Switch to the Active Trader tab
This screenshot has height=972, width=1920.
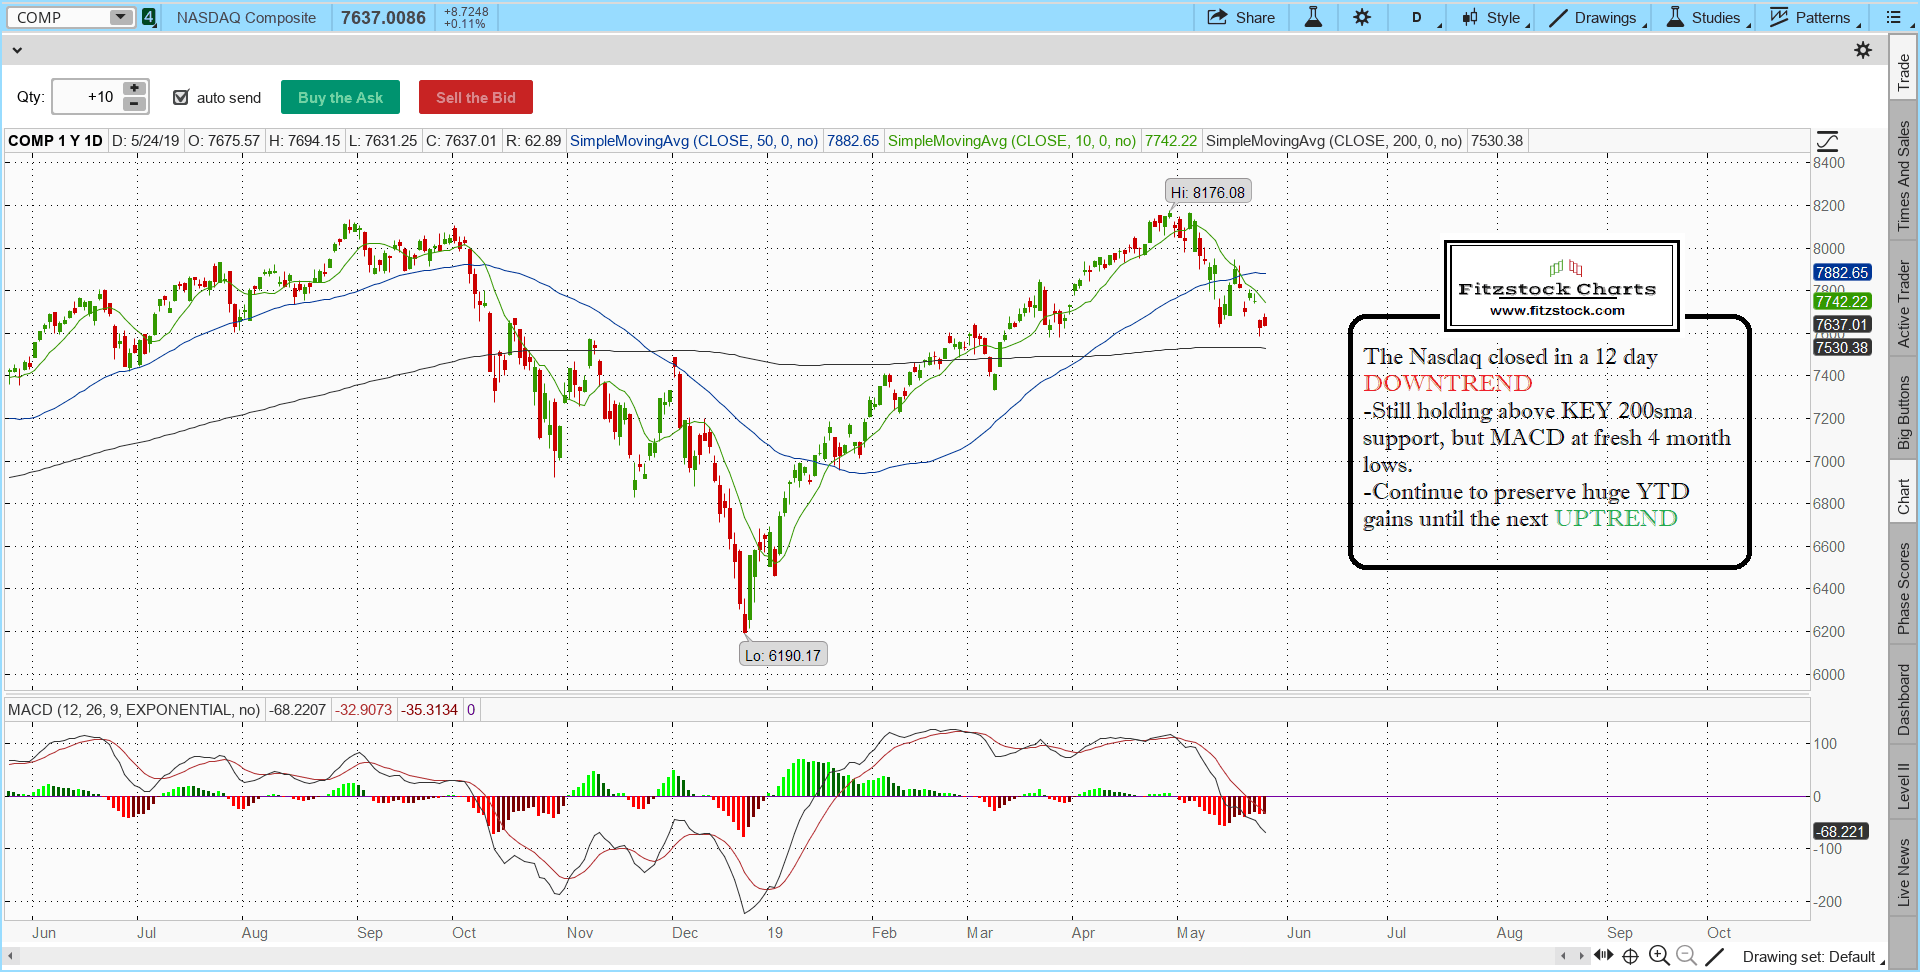click(x=1904, y=304)
